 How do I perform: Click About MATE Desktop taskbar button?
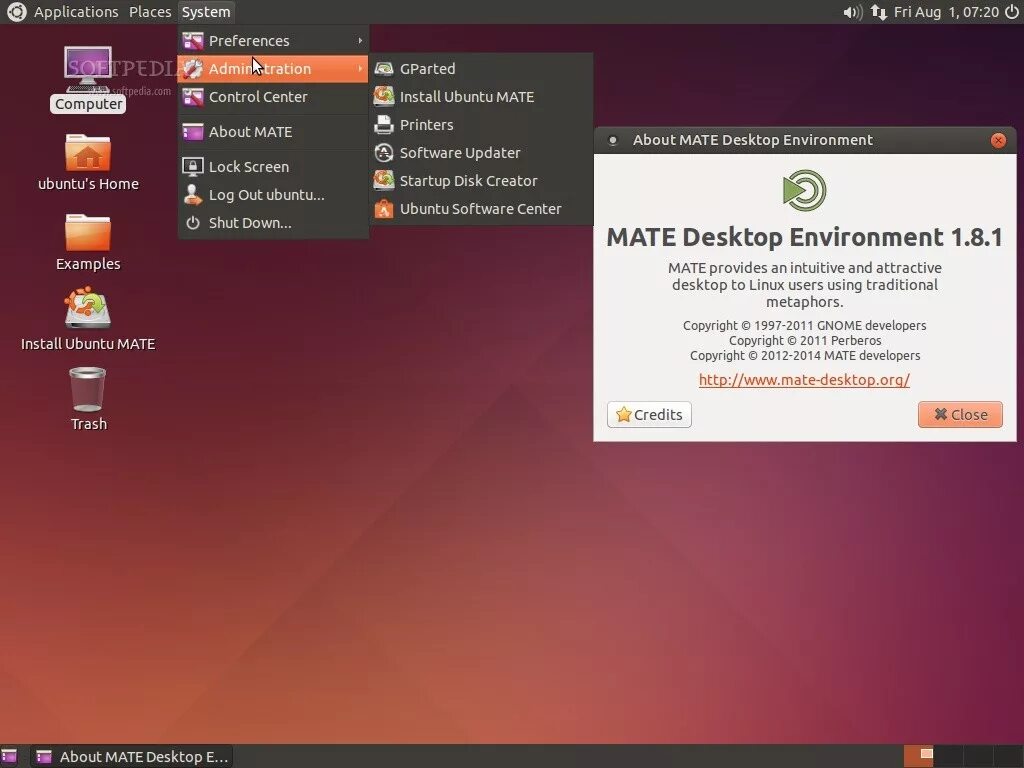click(x=131, y=756)
